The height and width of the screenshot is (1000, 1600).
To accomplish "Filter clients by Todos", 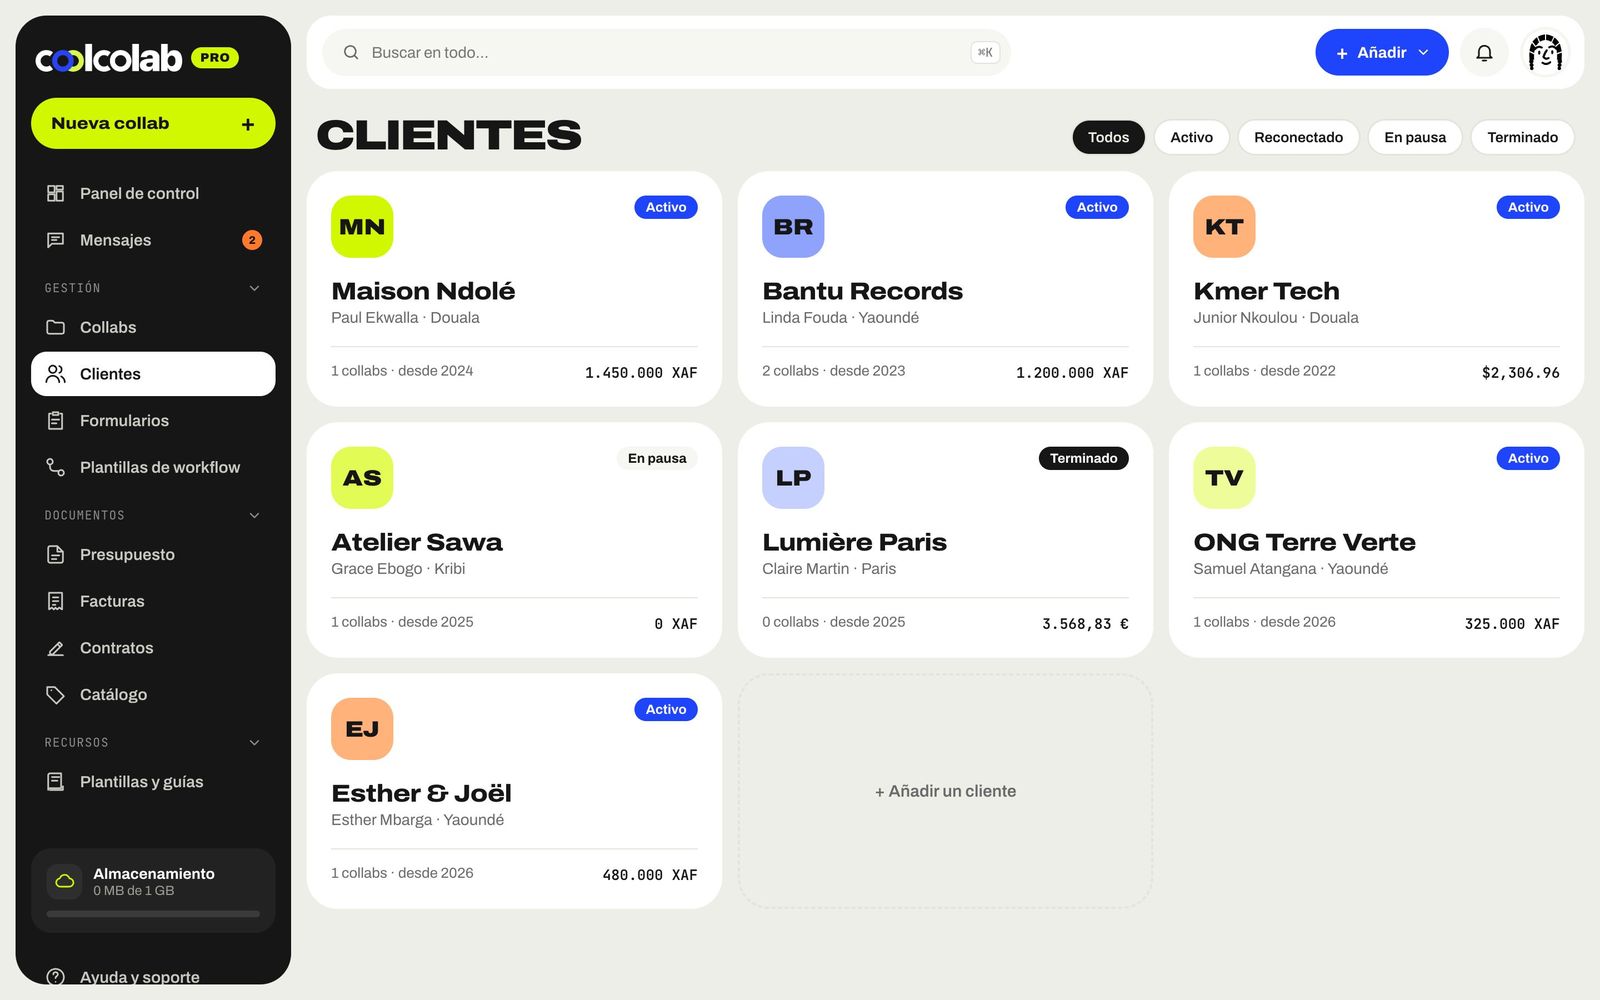I will click(1108, 137).
